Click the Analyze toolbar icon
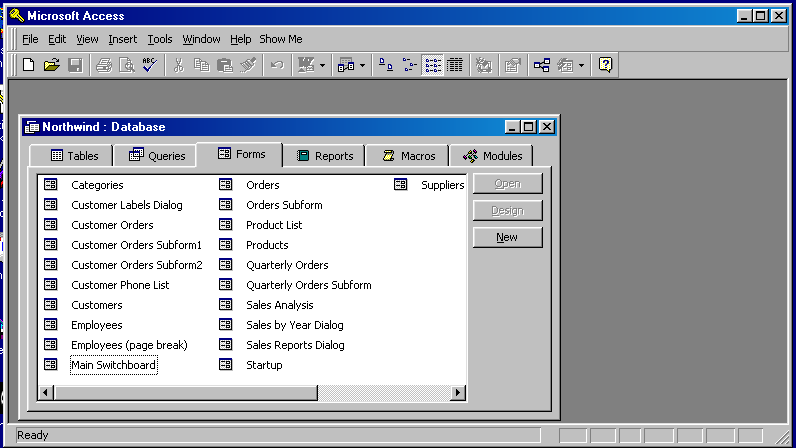The width and height of the screenshot is (796, 448). [x=346, y=65]
